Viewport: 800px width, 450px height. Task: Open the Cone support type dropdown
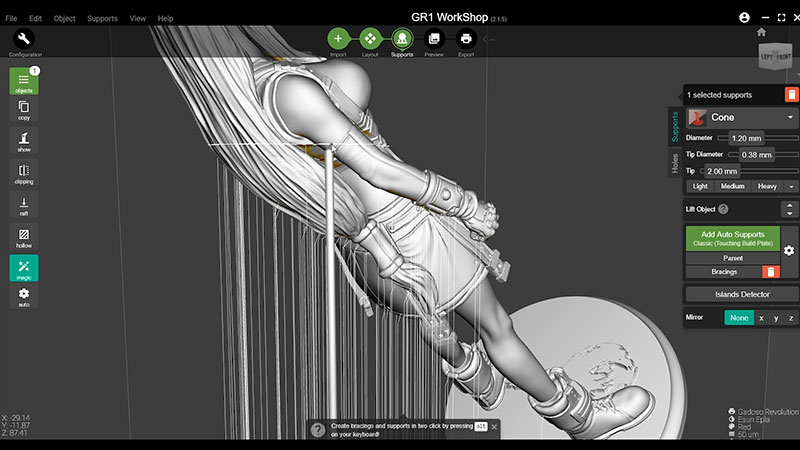pos(741,117)
